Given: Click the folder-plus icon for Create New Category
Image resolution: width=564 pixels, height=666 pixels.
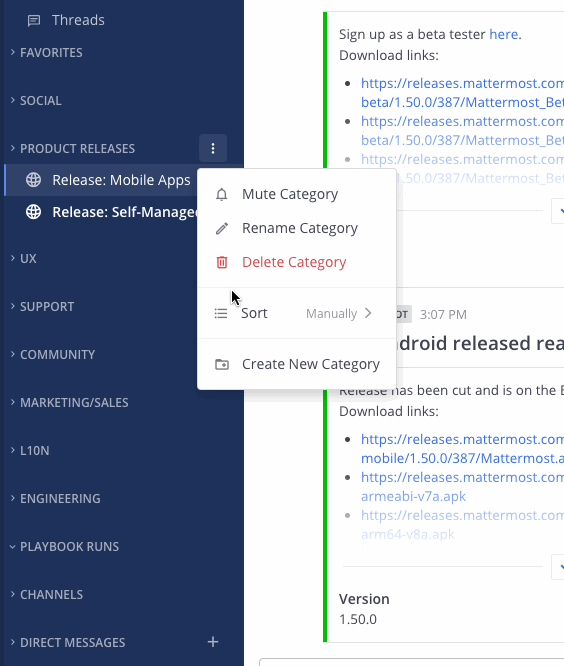Looking at the screenshot, I should coord(222,364).
